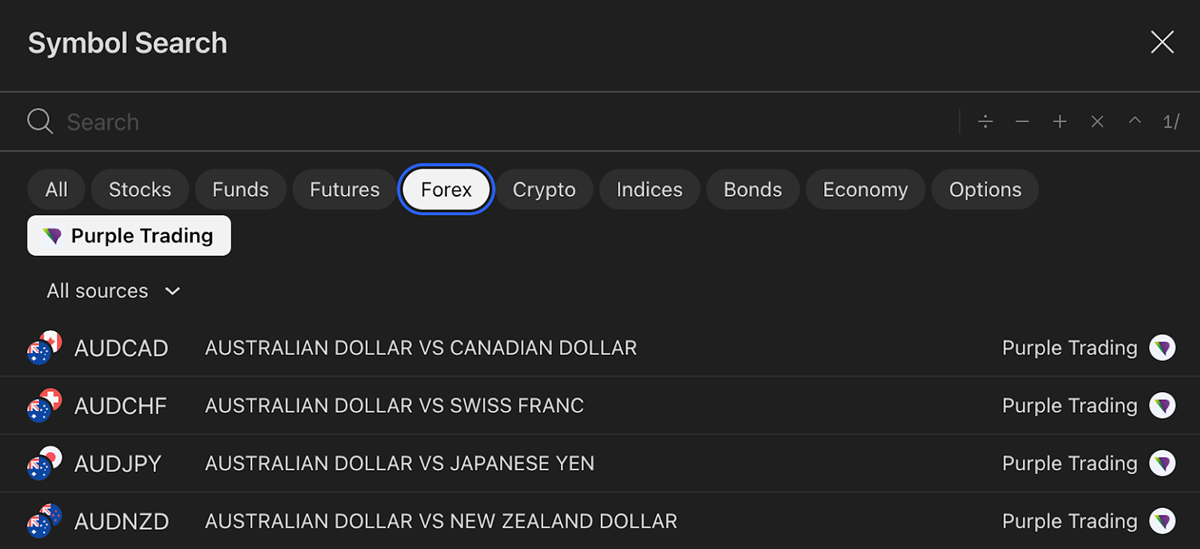Insert the plus operator symbol
The width and height of the screenshot is (1200, 549).
1060,122
